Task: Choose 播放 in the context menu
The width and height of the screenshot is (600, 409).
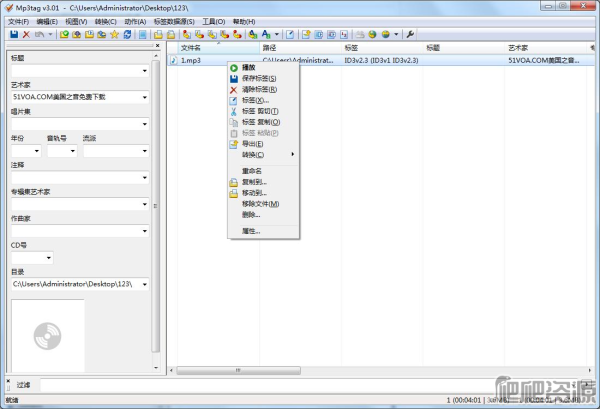Action: pyautogui.click(x=263, y=68)
